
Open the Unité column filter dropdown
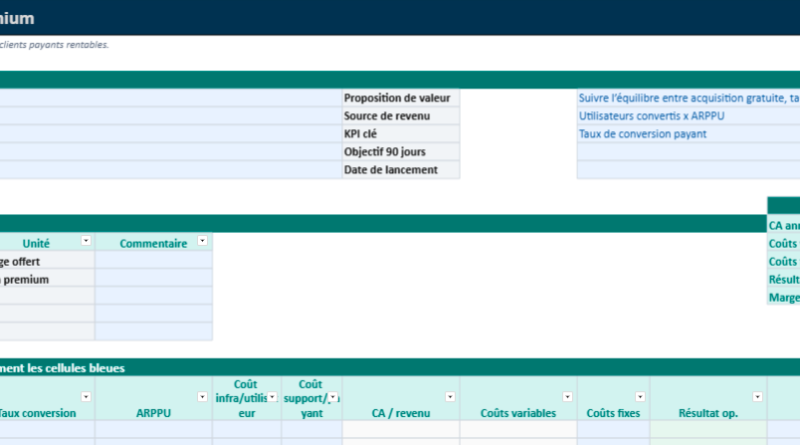[86, 242]
